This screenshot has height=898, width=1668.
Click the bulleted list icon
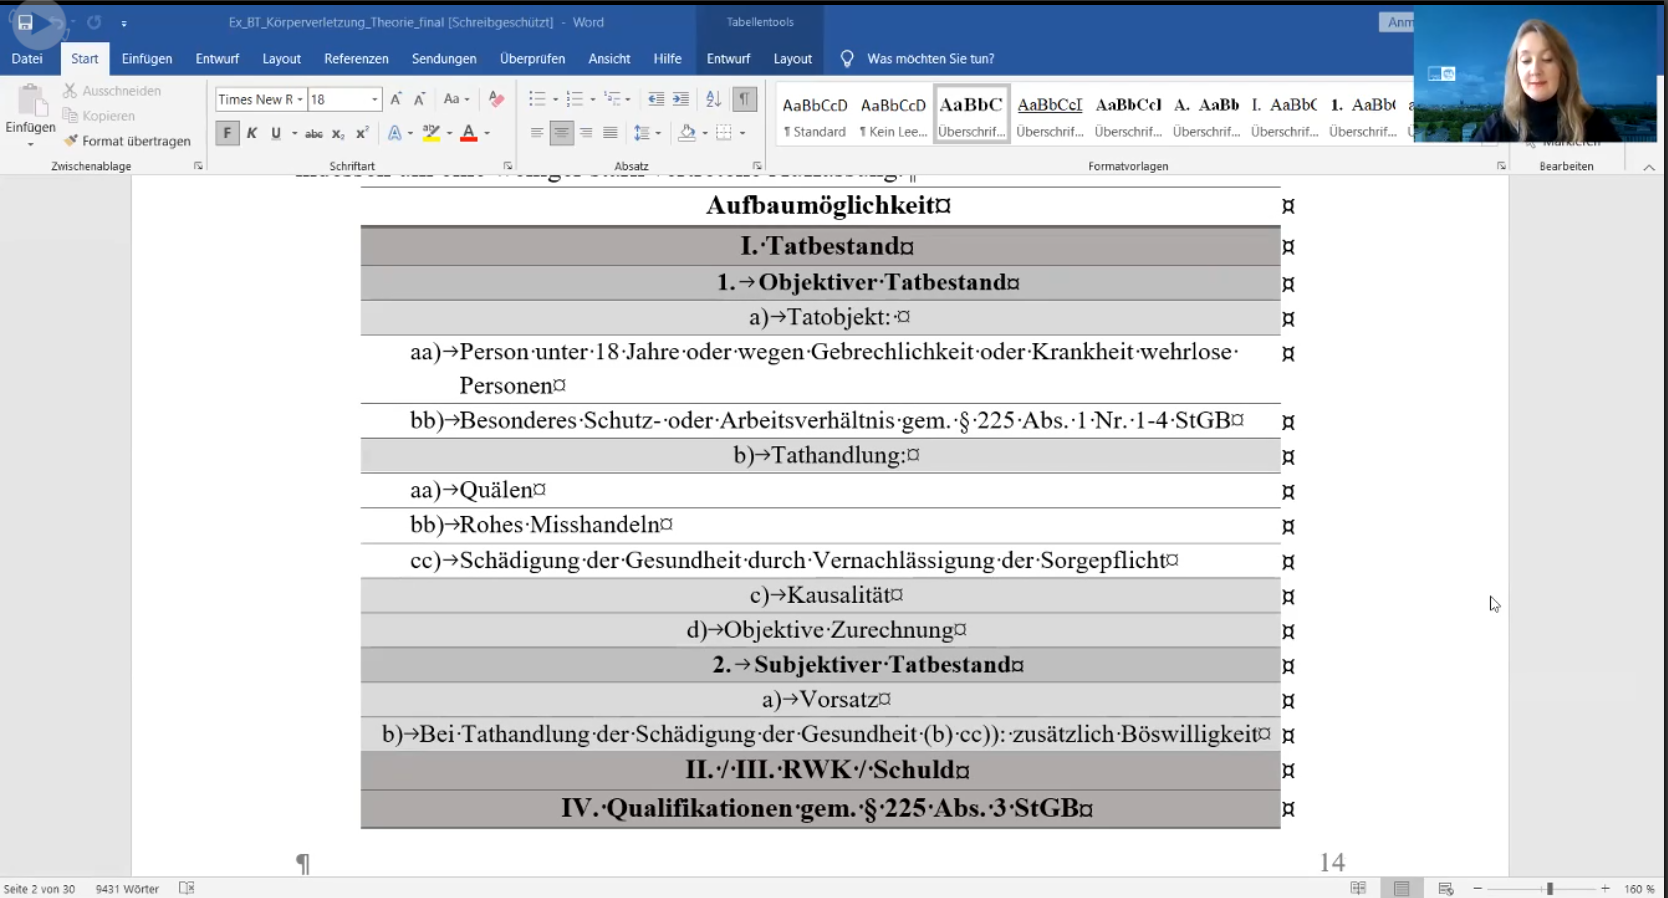coord(537,99)
